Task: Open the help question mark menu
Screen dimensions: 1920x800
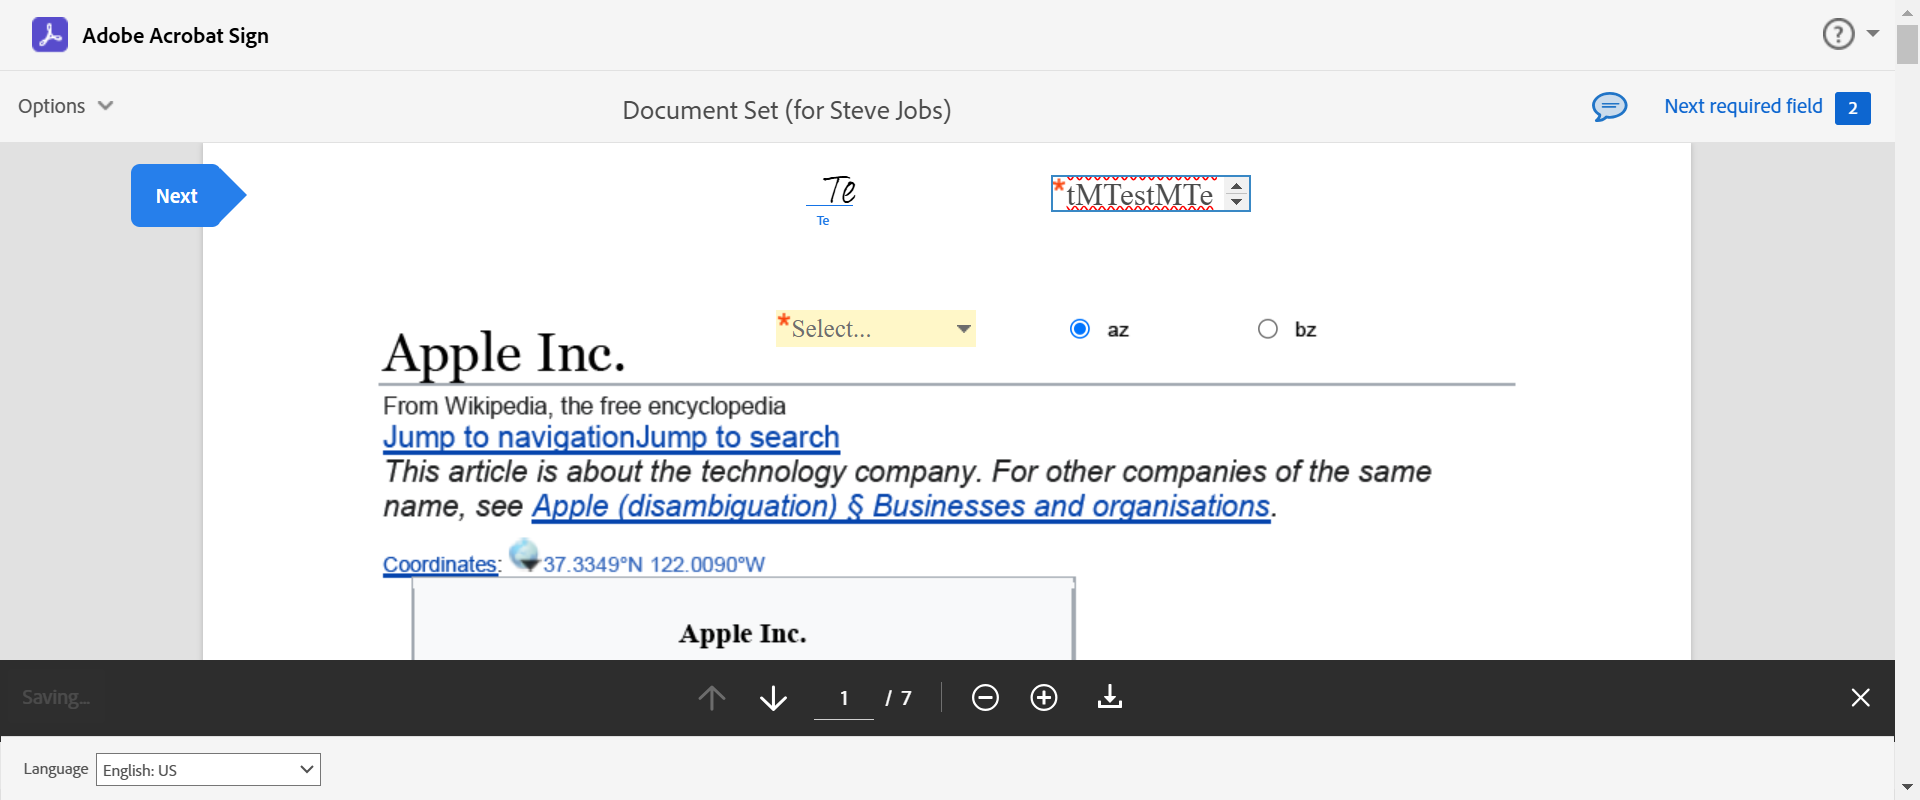Action: [x=1838, y=34]
